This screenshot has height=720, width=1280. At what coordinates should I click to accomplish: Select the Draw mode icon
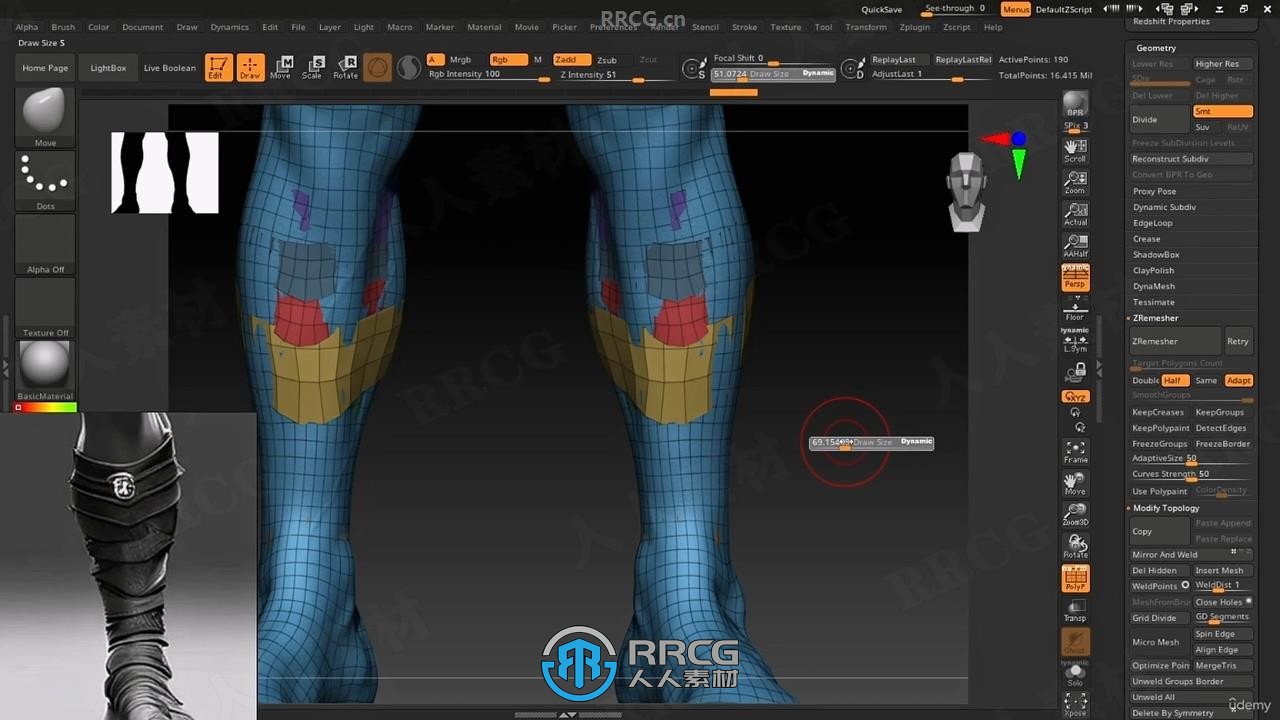[250, 67]
